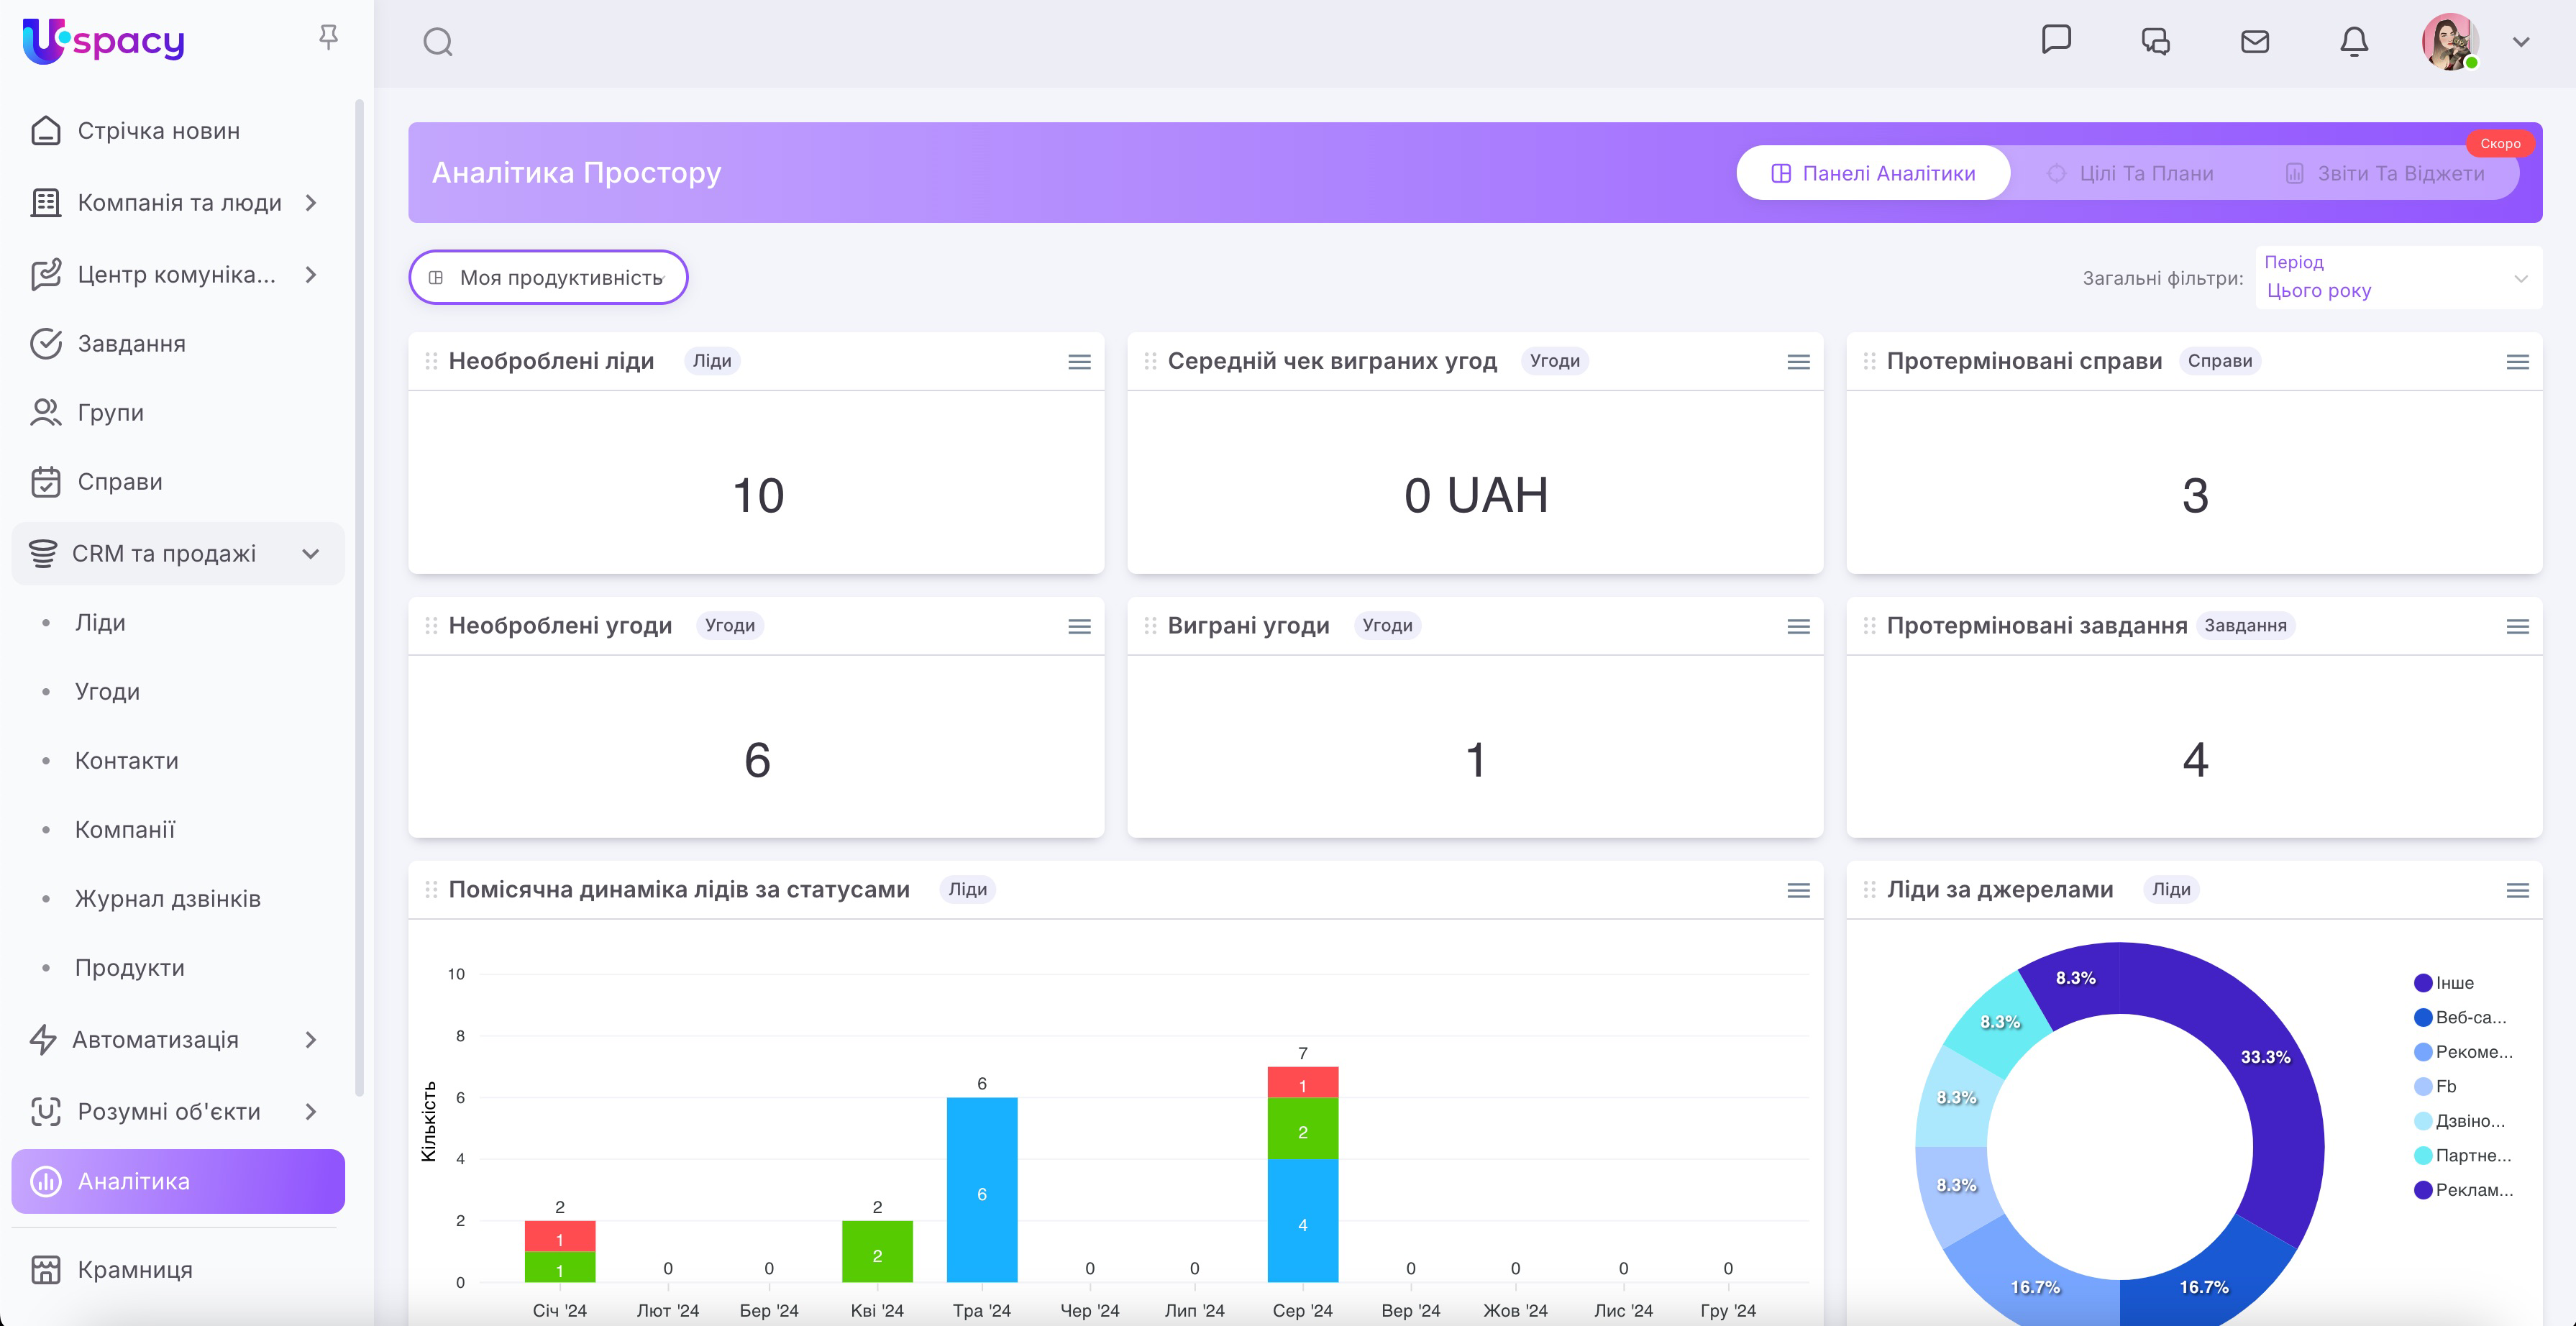Select Панелі Аналітики tab
This screenshot has width=2576, height=1326.
(1873, 174)
